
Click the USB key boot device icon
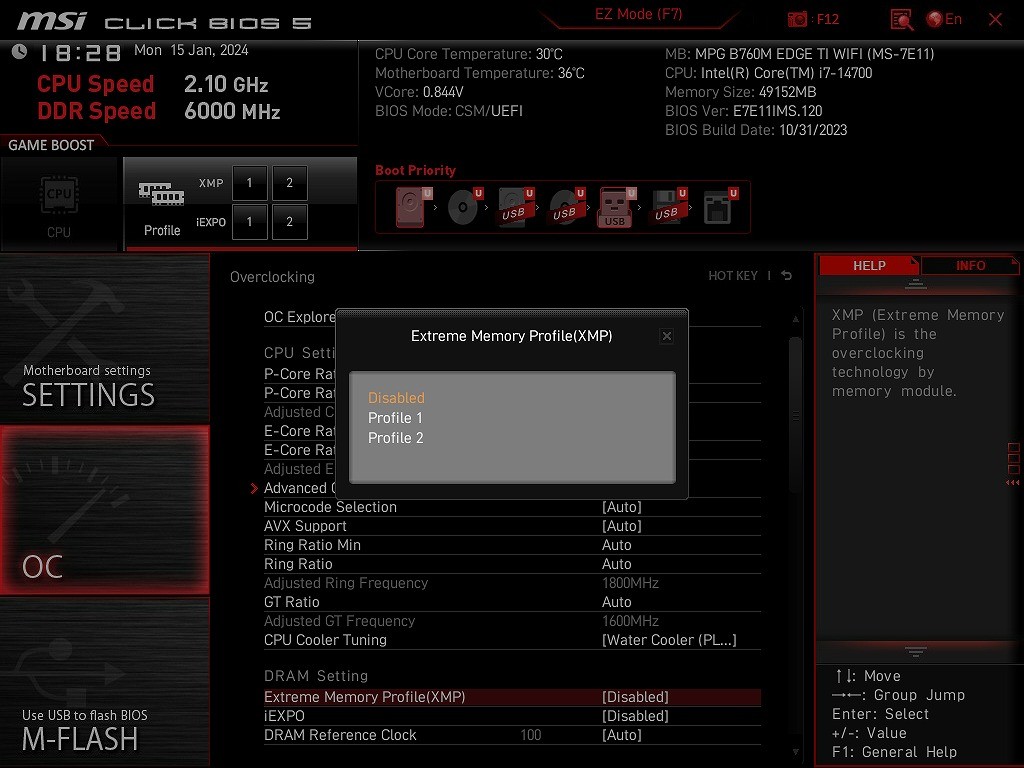click(616, 207)
